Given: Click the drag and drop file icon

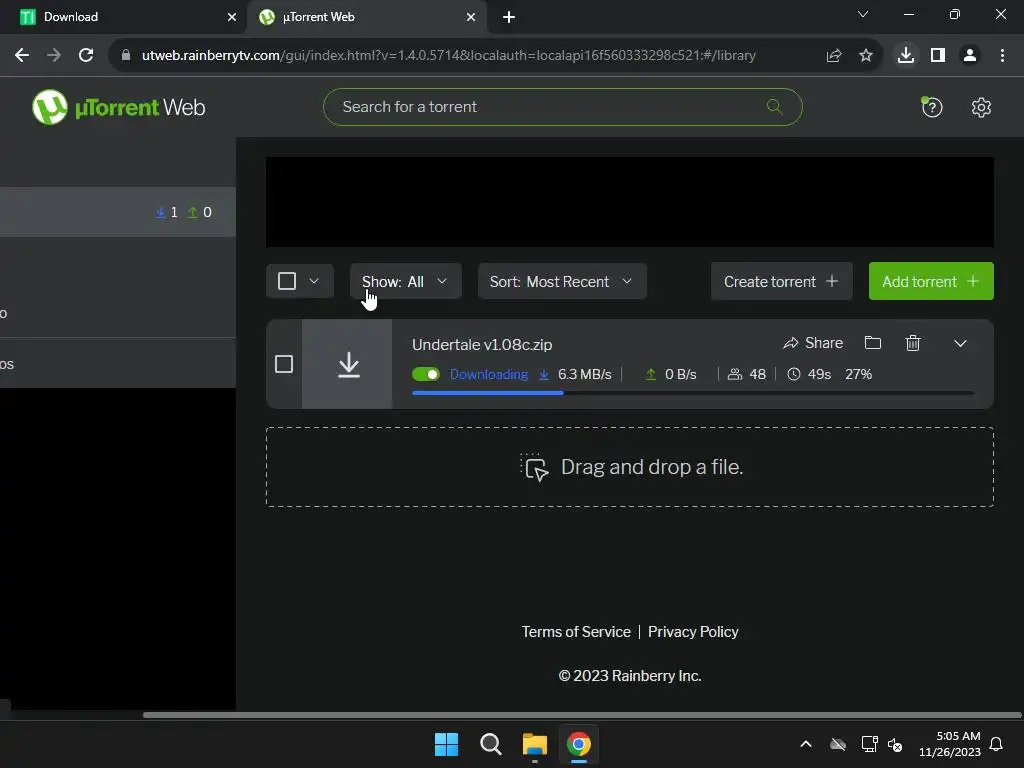Looking at the screenshot, I should (x=534, y=468).
